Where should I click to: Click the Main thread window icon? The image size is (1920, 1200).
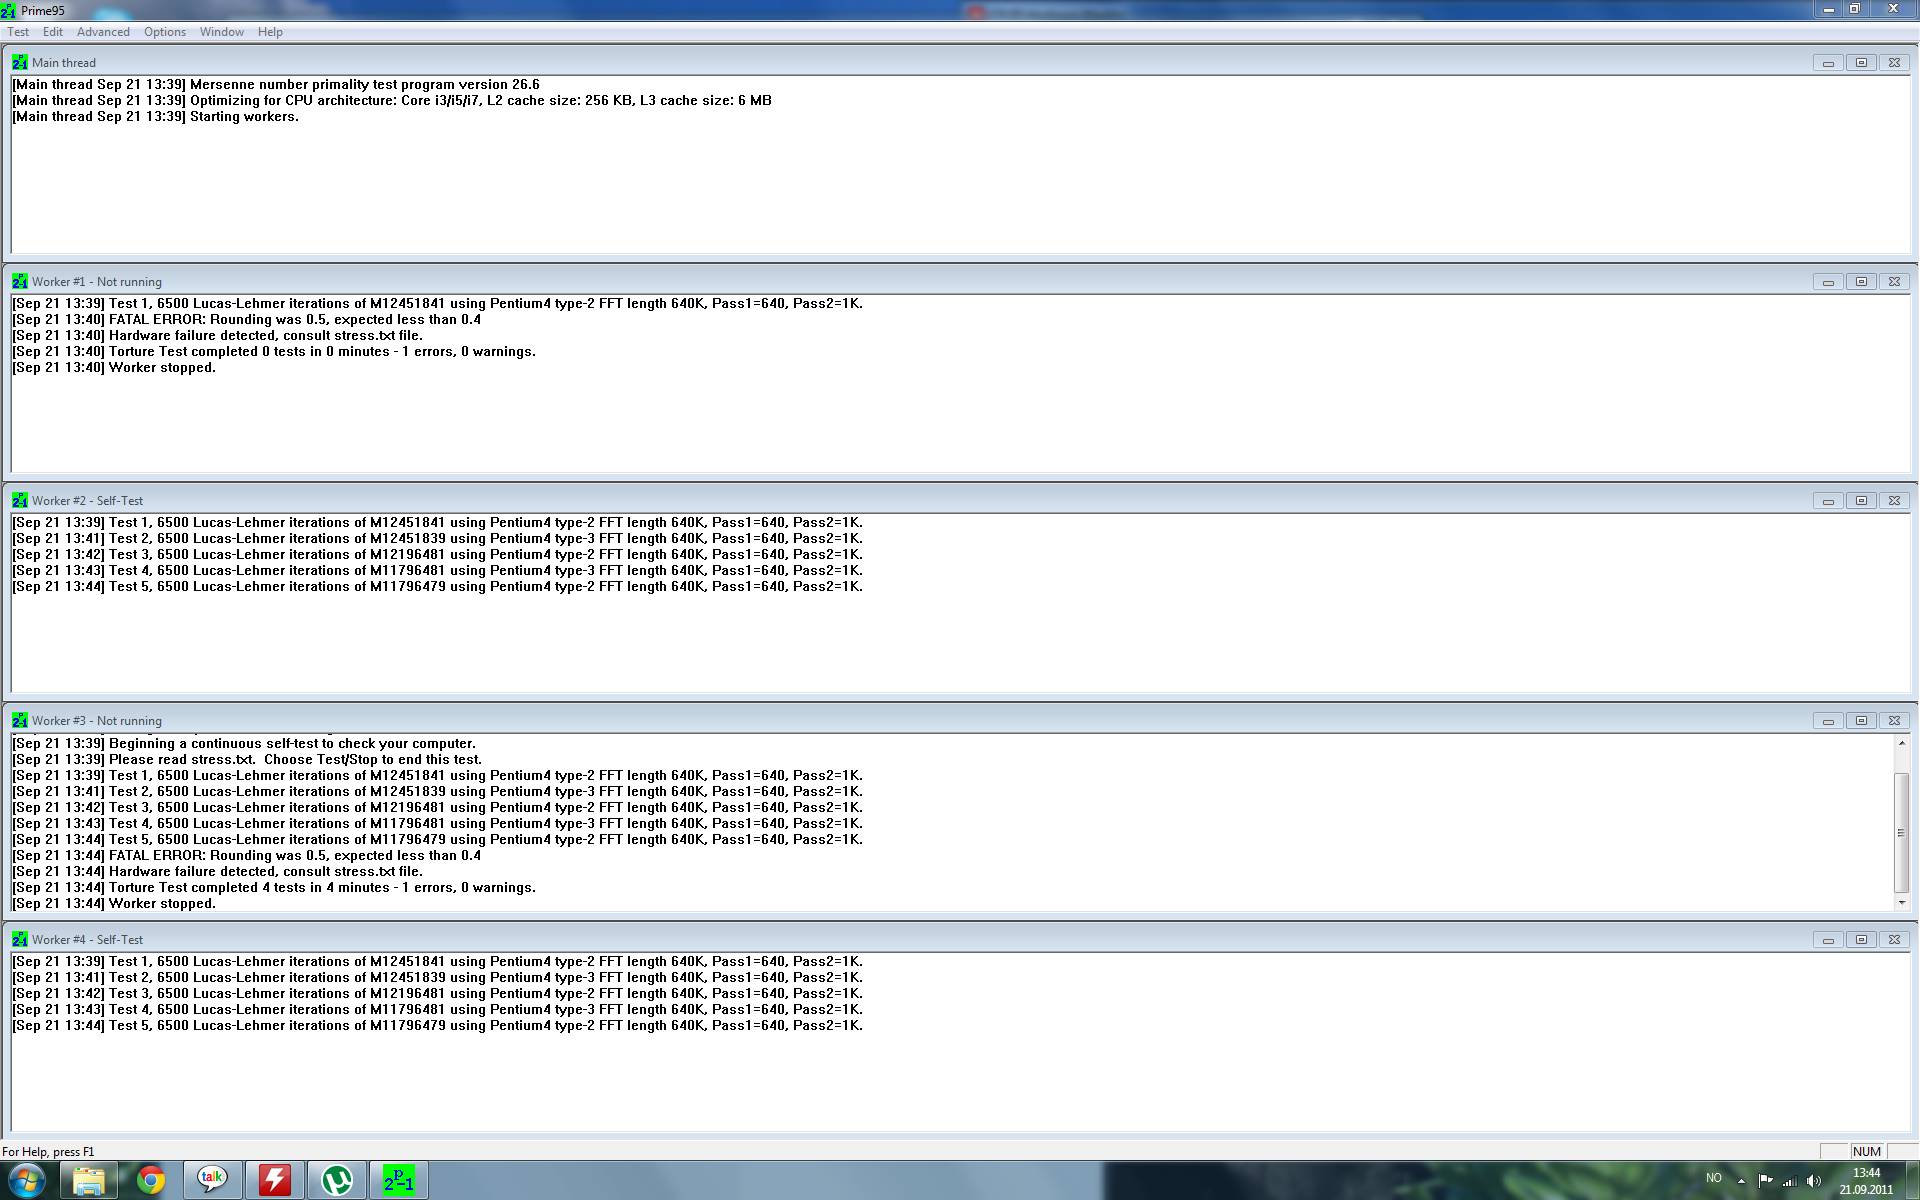[20, 62]
